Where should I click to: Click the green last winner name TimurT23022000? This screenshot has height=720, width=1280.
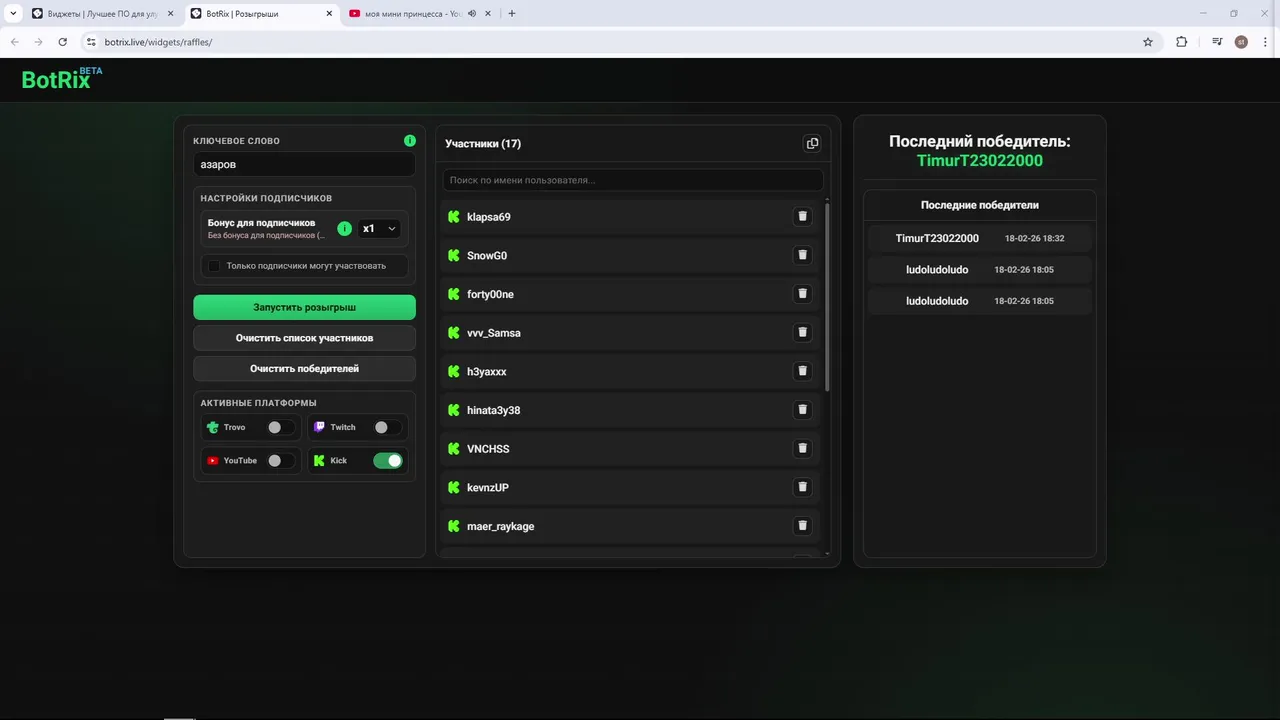(980, 161)
